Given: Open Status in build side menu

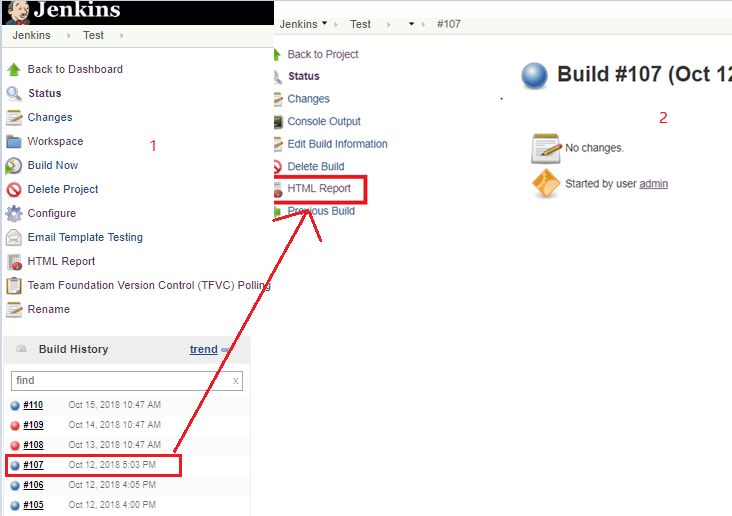Looking at the screenshot, I should [304, 76].
